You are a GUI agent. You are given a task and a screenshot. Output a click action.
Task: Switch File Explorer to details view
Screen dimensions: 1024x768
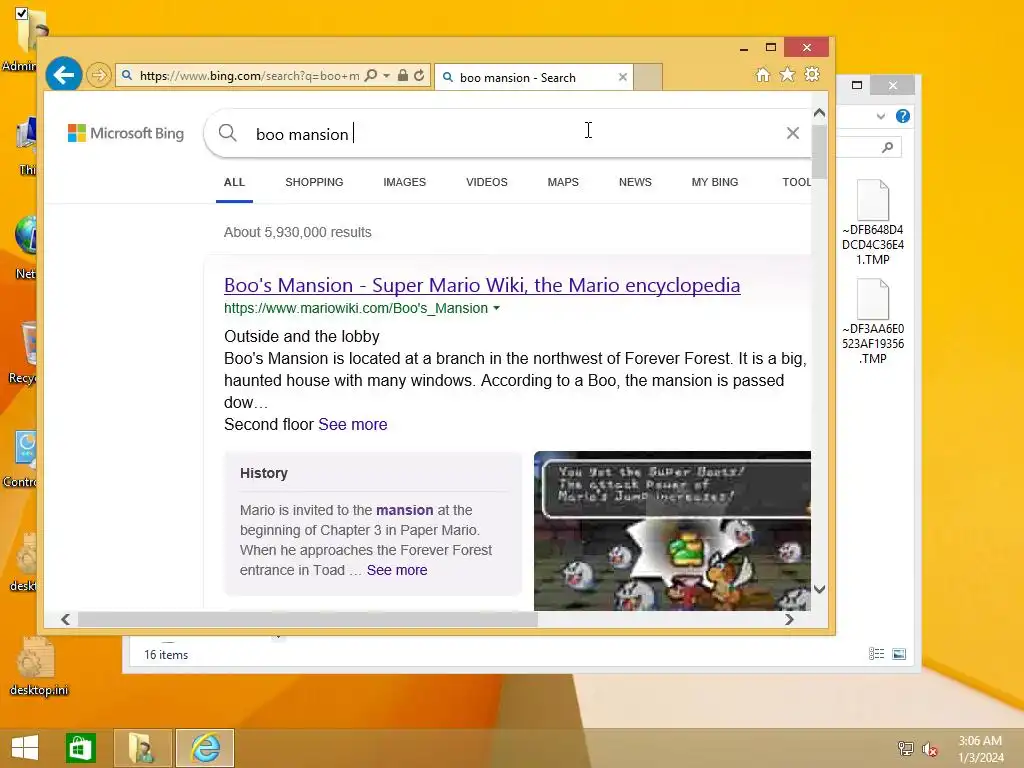[x=876, y=654]
